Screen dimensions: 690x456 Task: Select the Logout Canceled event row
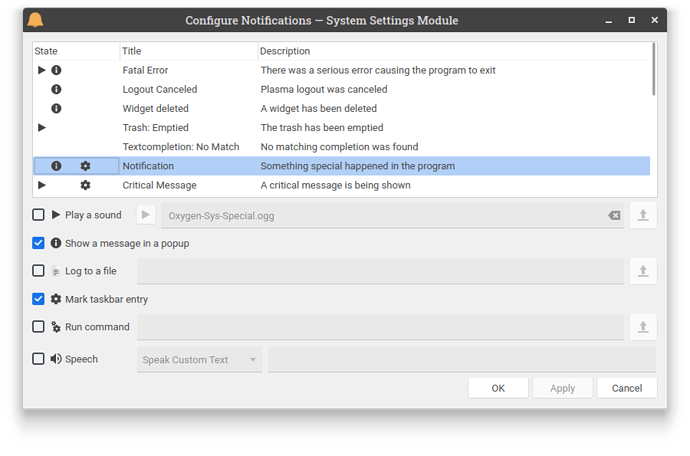coord(341,89)
